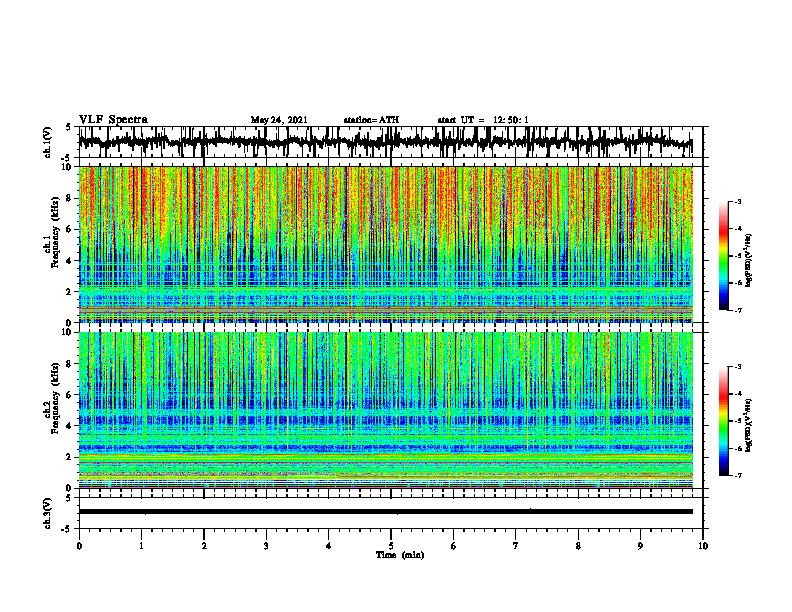This screenshot has height=612, width=792.
Task: Click the "-3" label on ch.1 color bar
Action: (737, 201)
